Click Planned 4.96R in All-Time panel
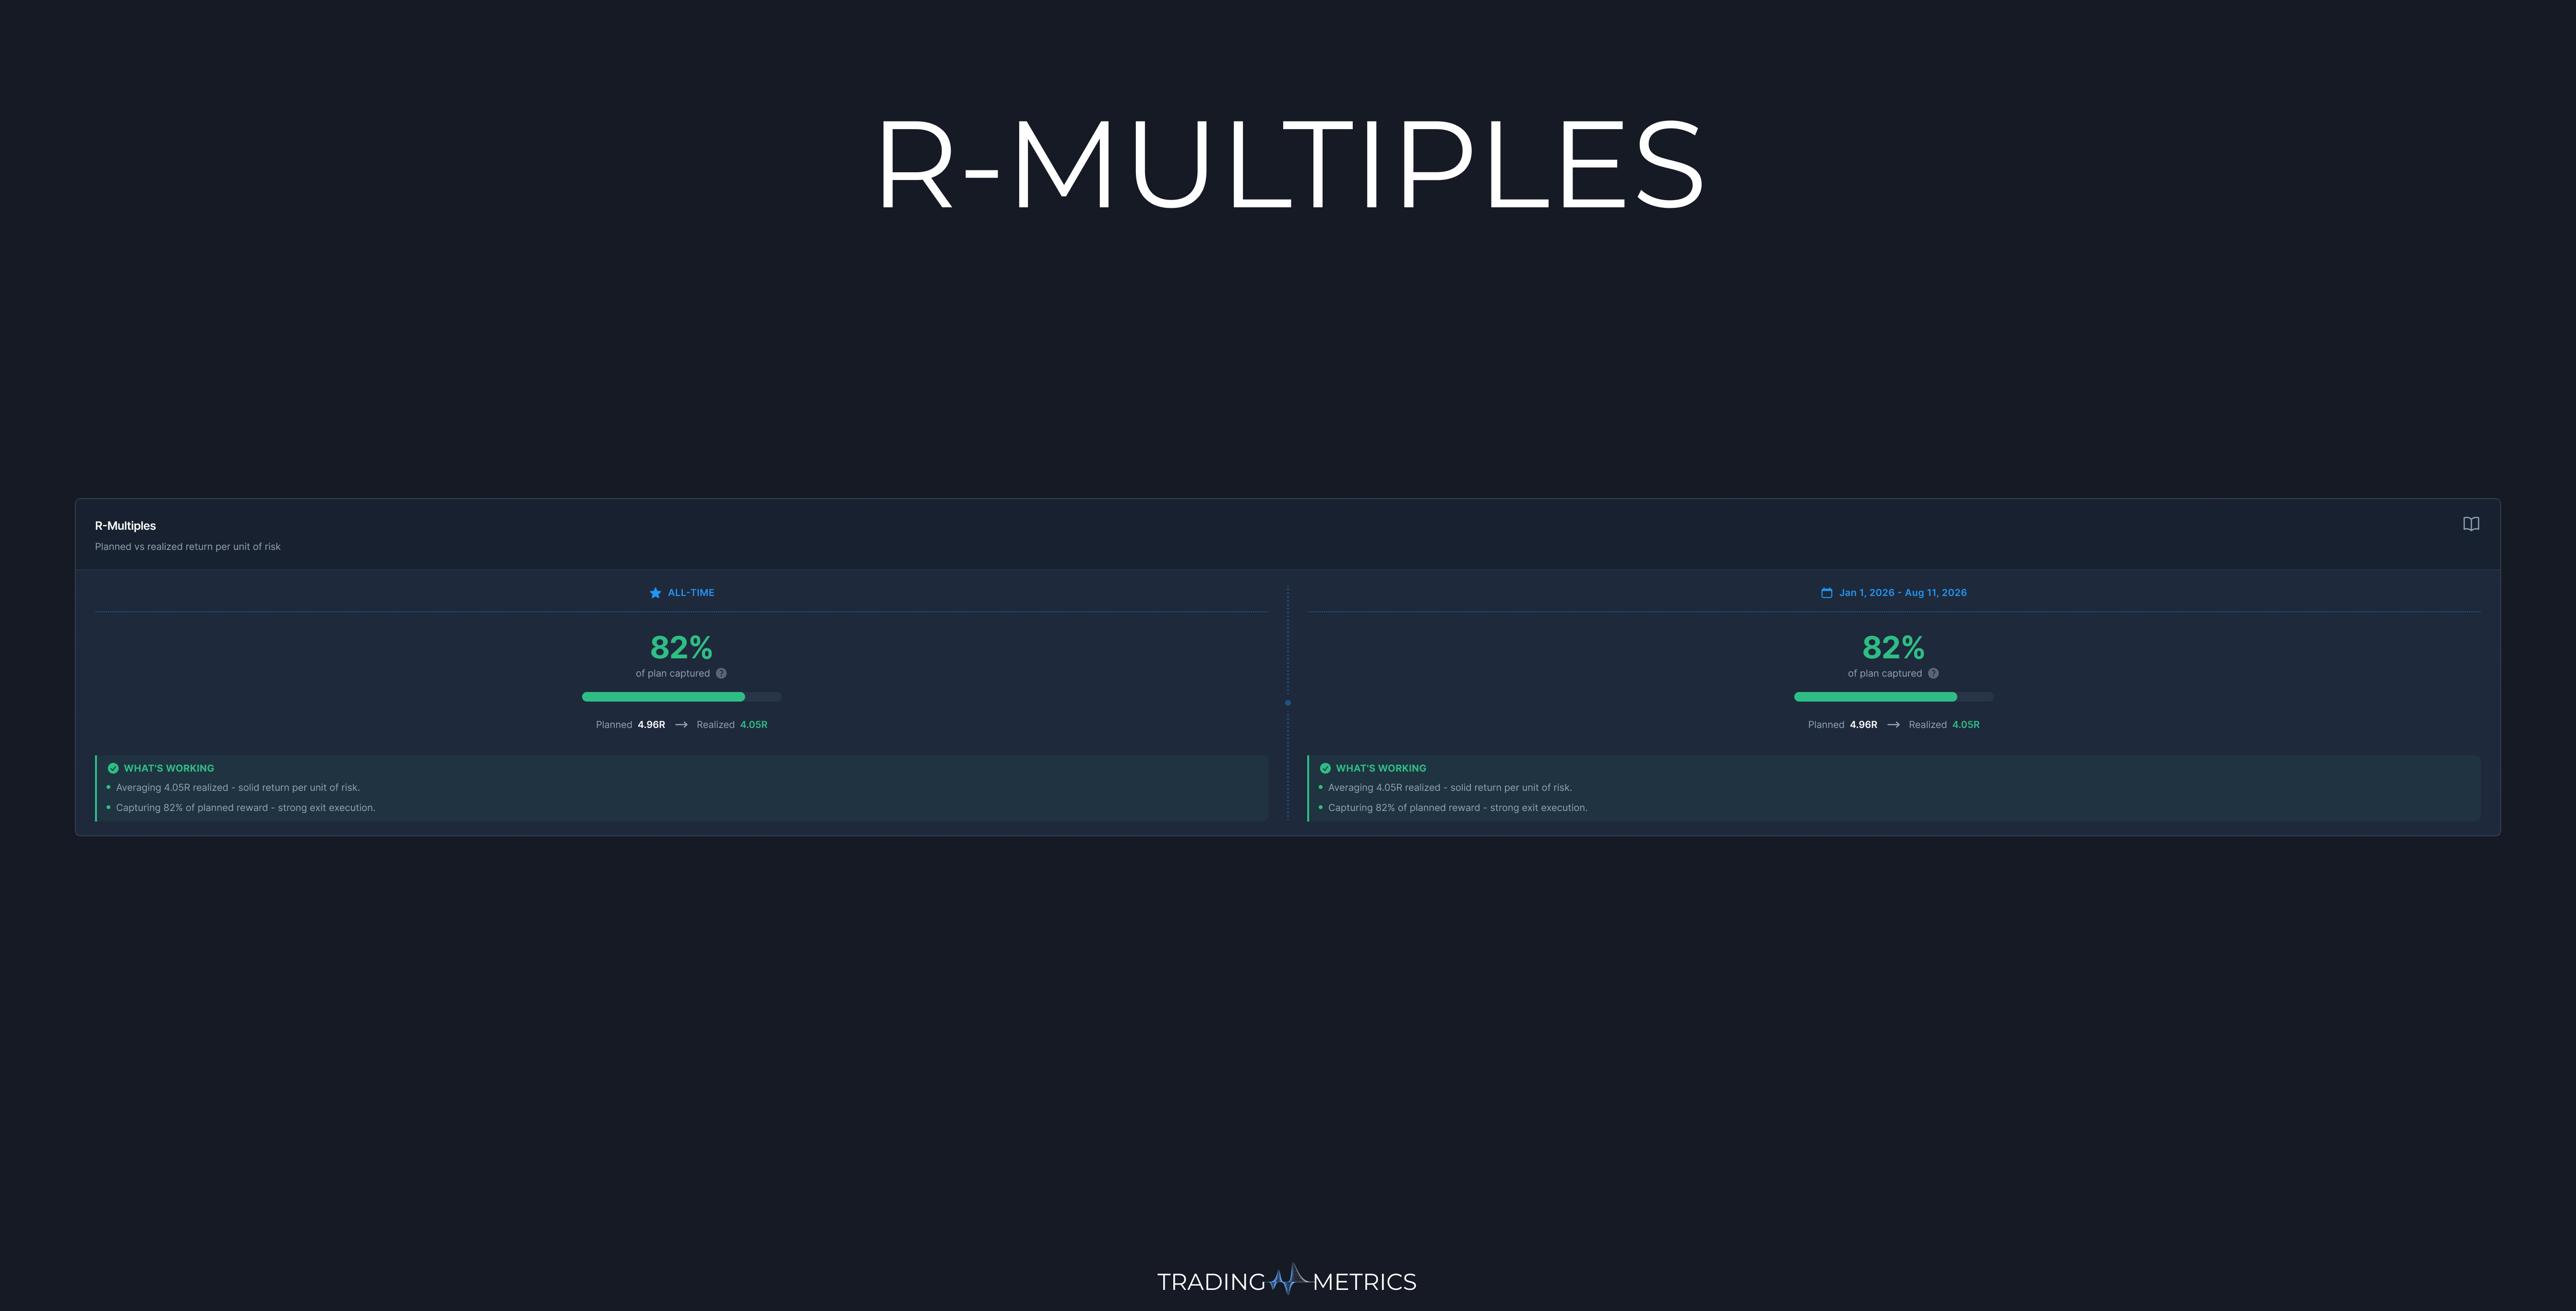This screenshot has width=2576, height=1311. pos(630,725)
